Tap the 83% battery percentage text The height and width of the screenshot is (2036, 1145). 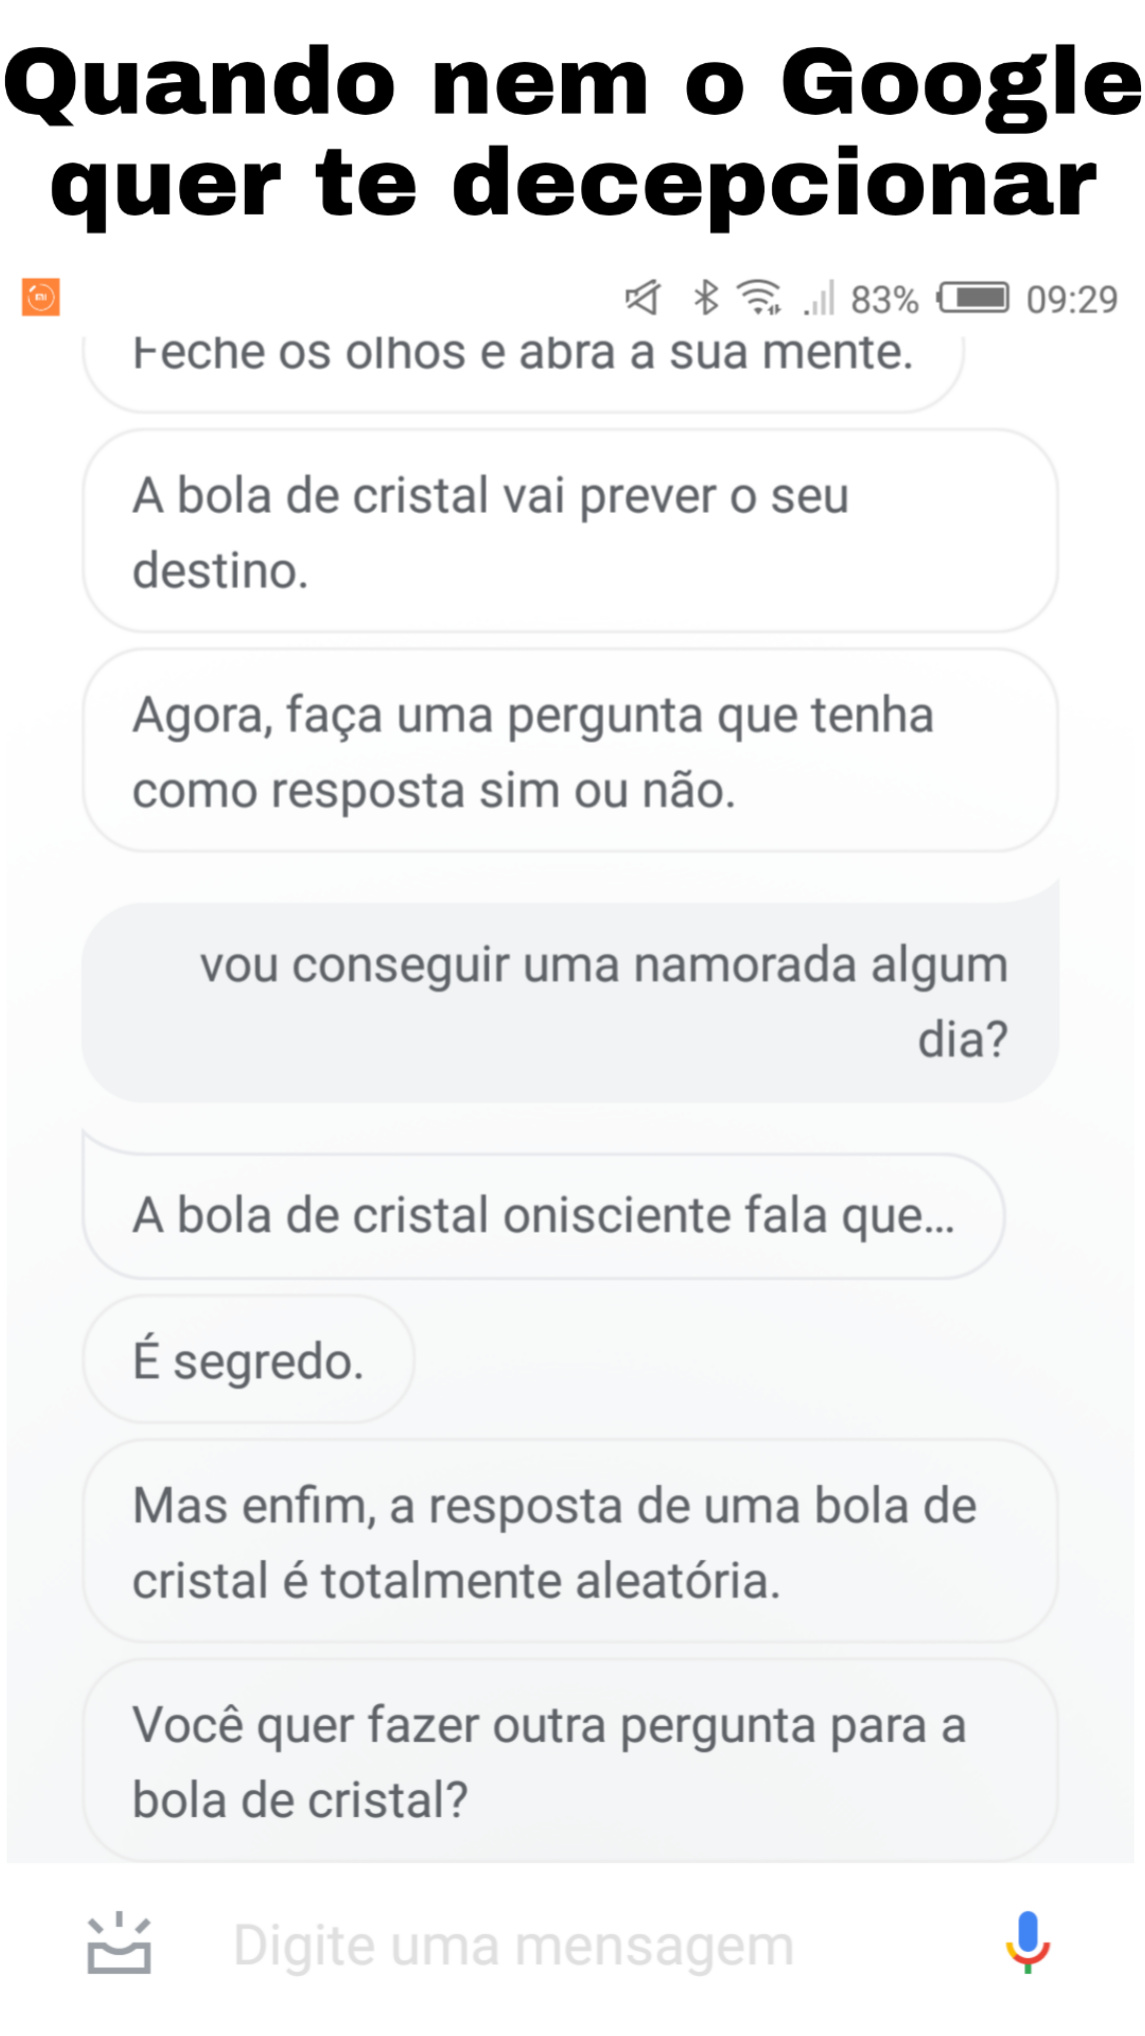[x=885, y=299]
